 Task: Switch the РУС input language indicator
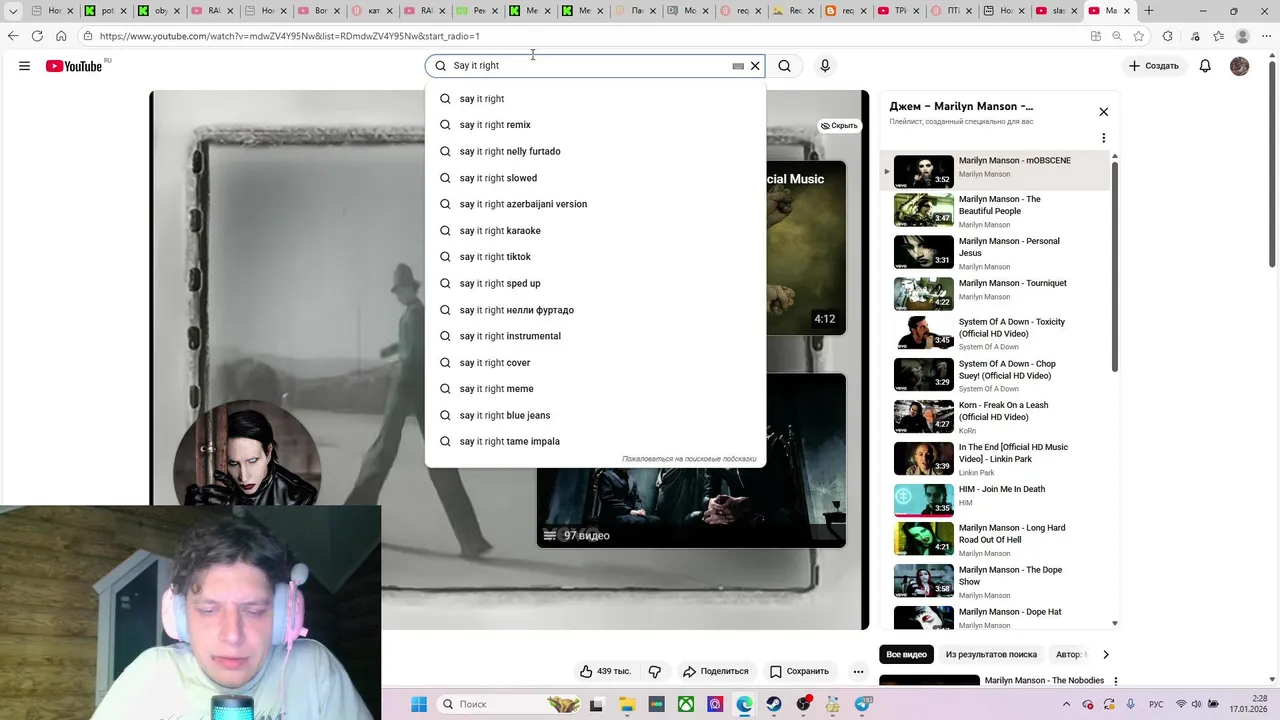1156,704
